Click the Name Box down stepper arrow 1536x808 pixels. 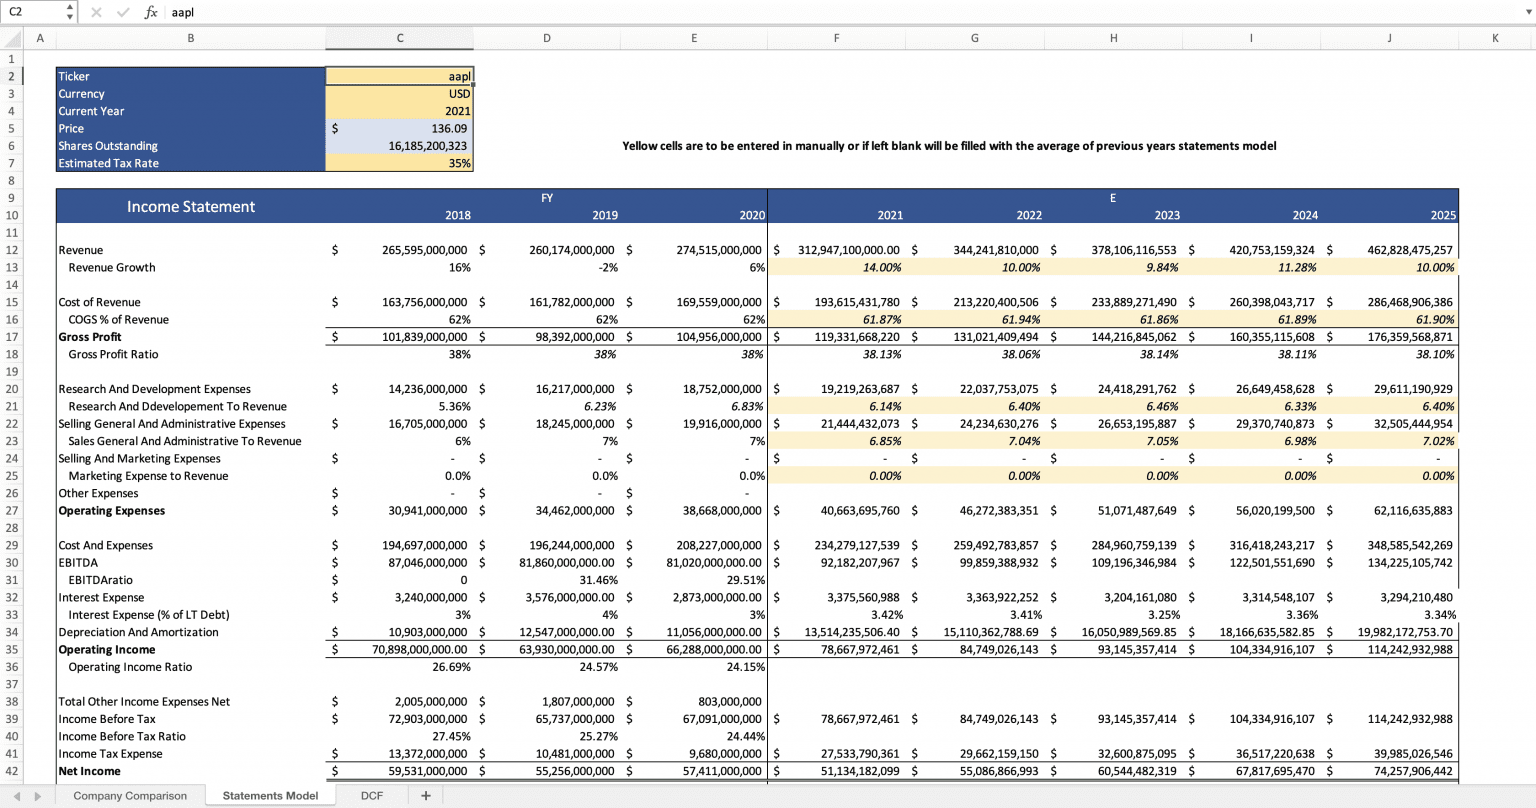click(x=69, y=16)
